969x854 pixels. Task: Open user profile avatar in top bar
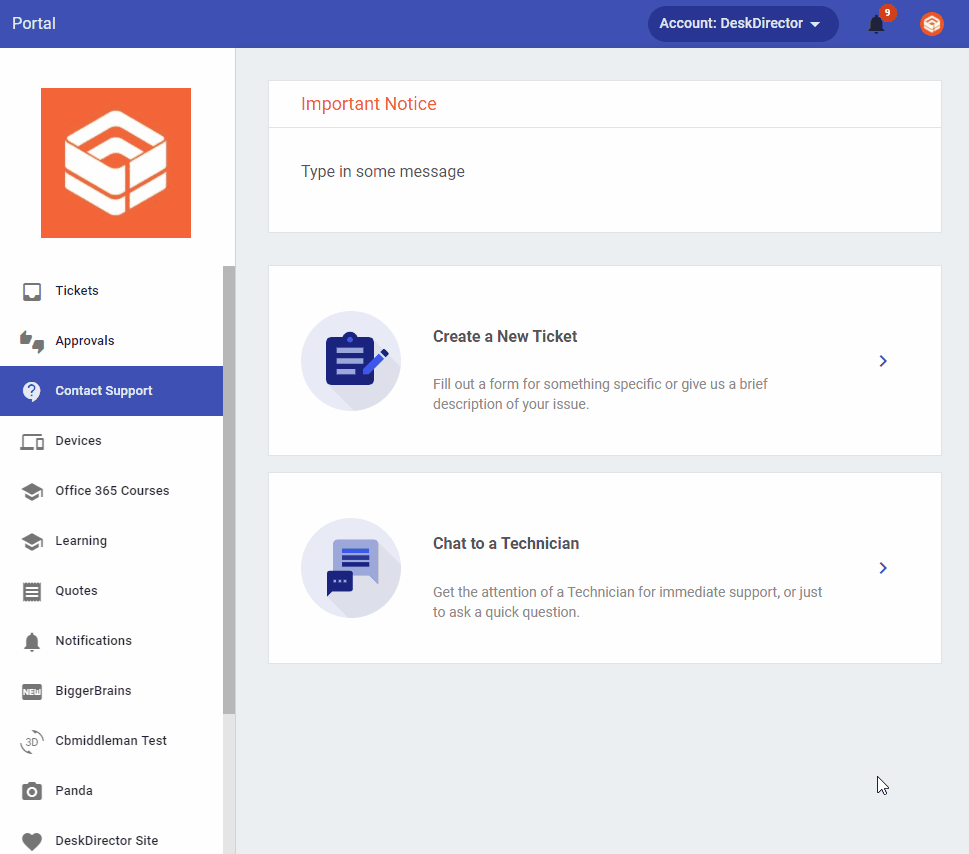point(932,24)
